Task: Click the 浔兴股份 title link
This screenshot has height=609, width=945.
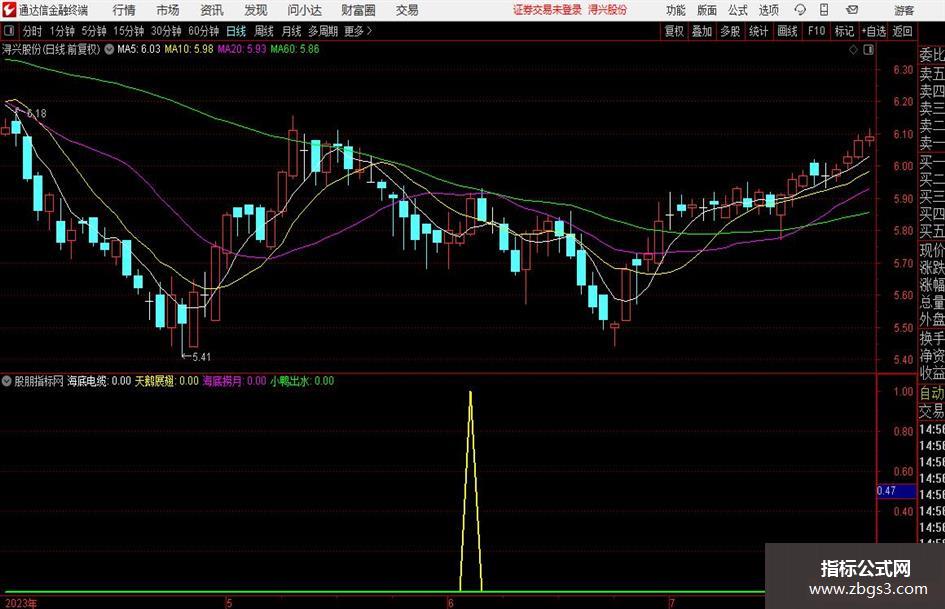Action: pyautogui.click(x=608, y=10)
